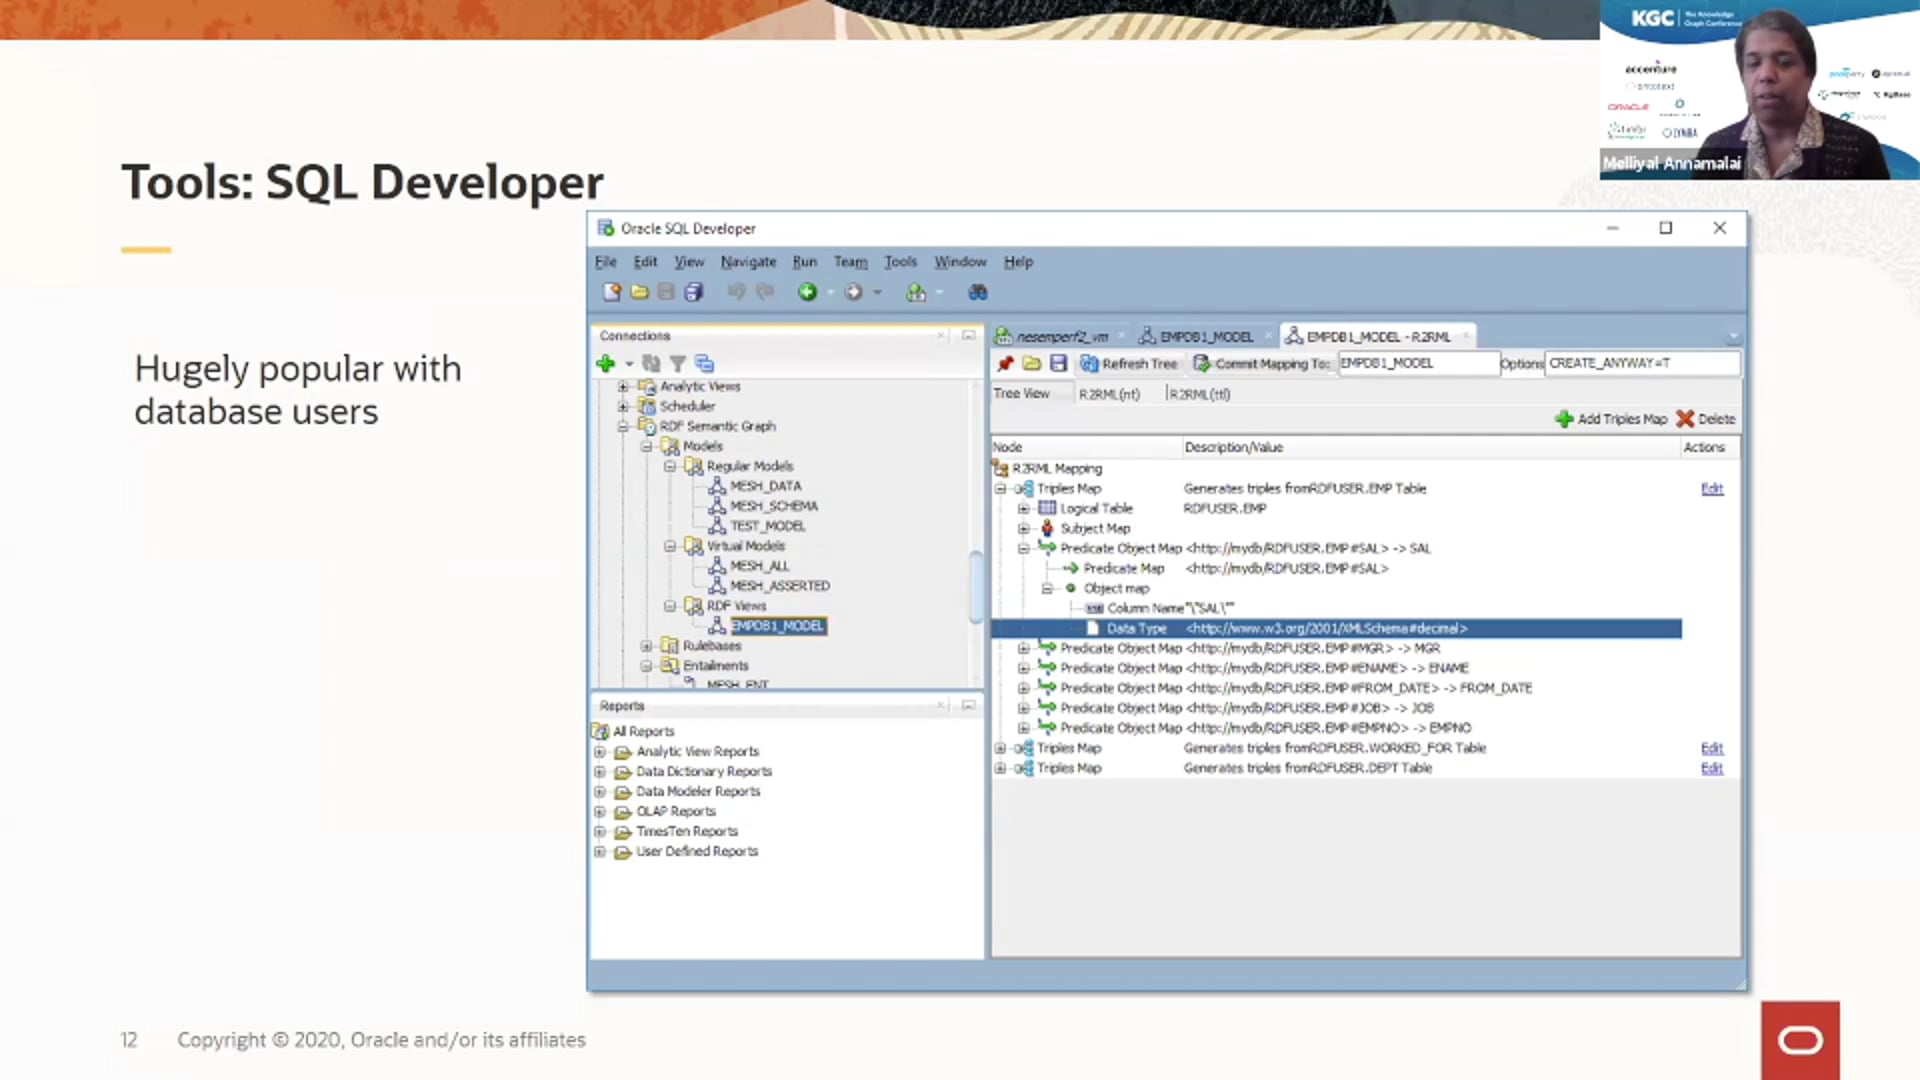Click the filter icon in the Connections panel
Viewport: 1920px width, 1080px height.
(x=678, y=363)
